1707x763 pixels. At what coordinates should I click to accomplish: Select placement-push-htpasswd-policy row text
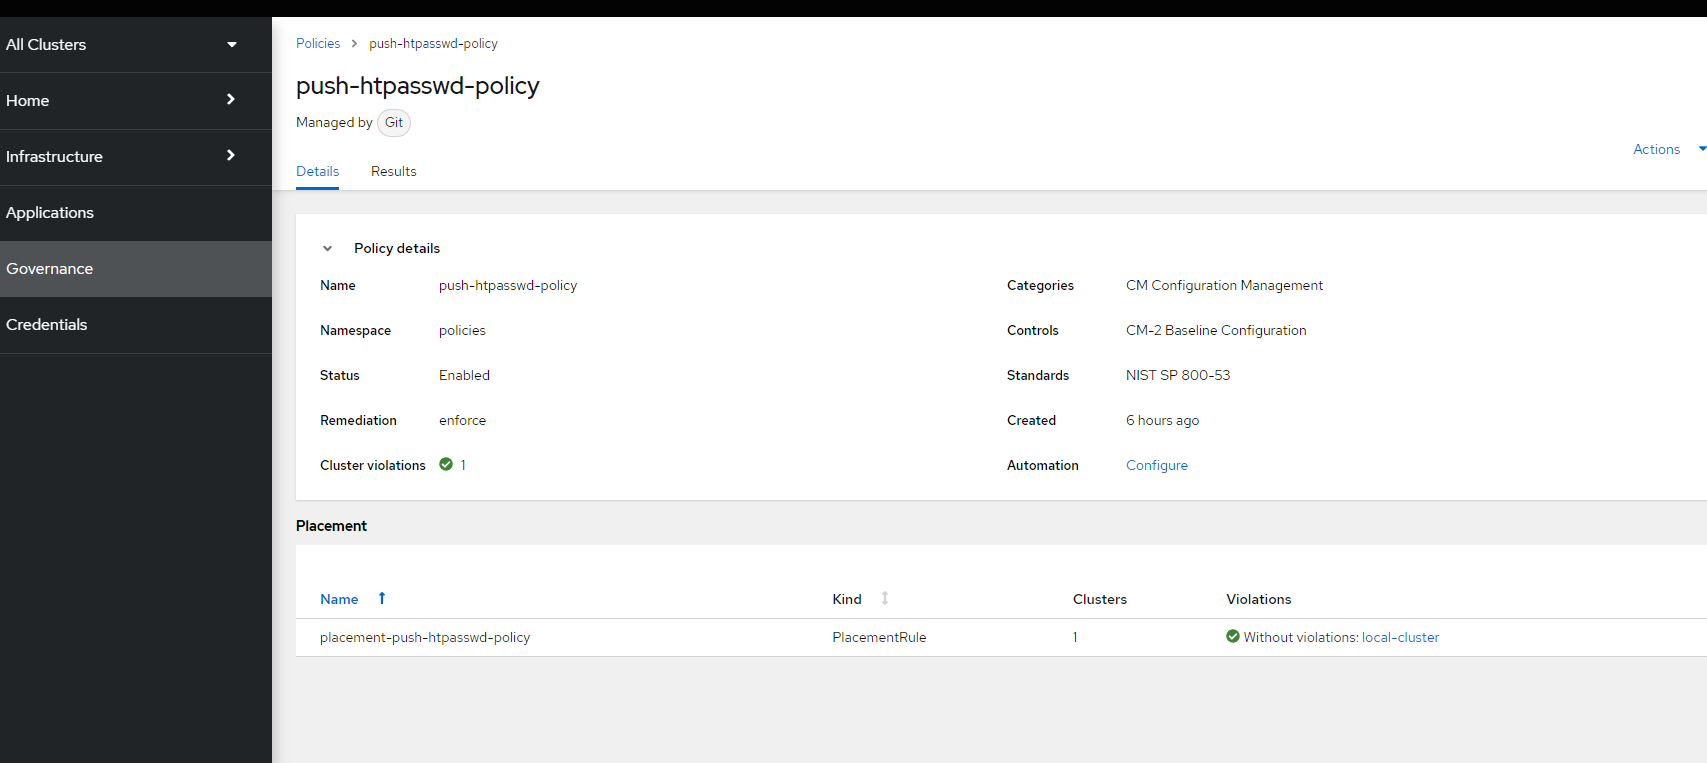[425, 637]
